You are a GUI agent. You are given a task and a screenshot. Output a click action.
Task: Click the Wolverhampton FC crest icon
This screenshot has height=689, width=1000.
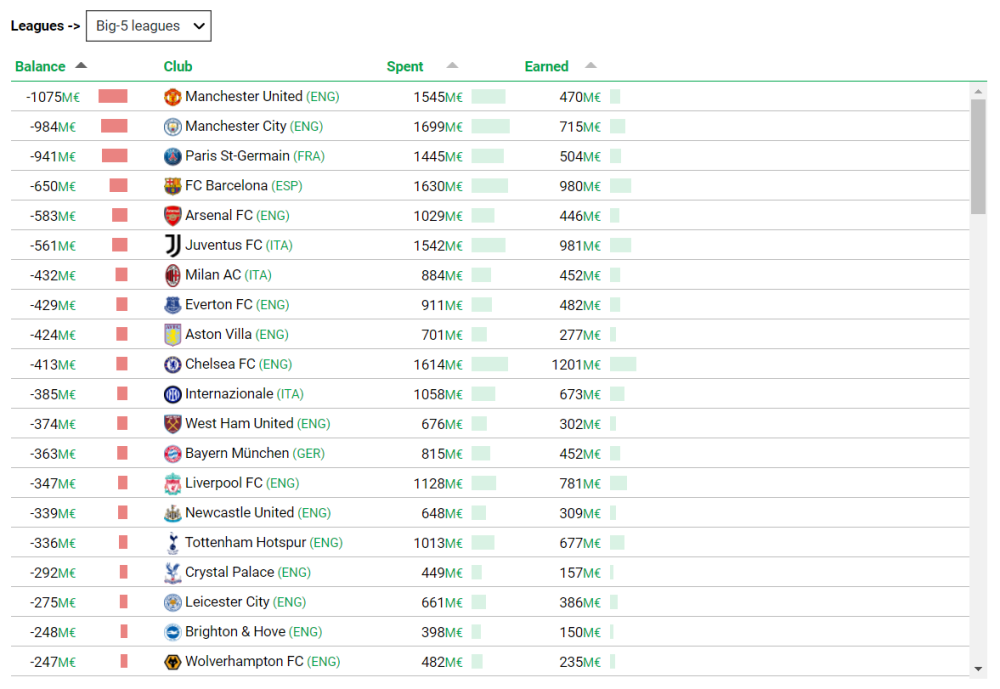pyautogui.click(x=172, y=662)
